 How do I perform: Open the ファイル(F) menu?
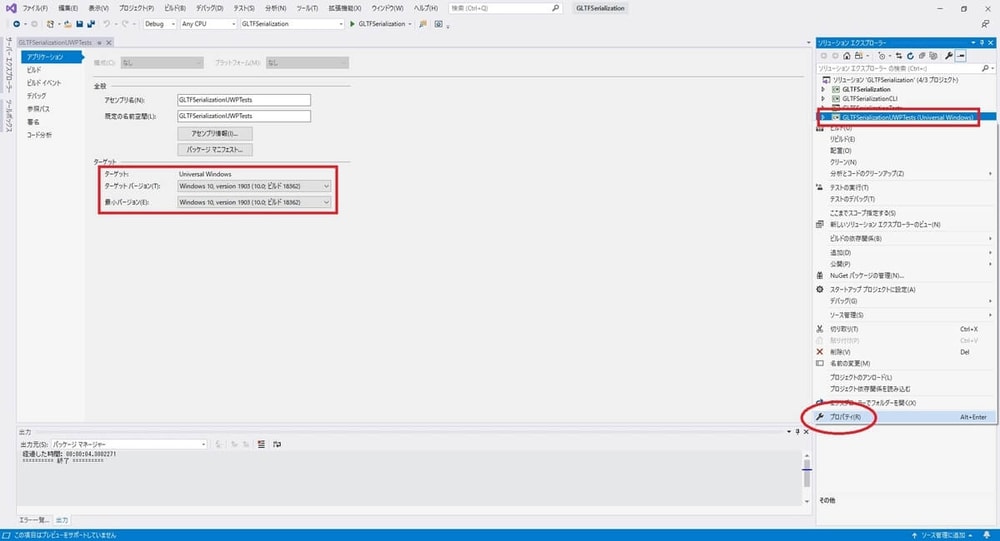[x=35, y=8]
